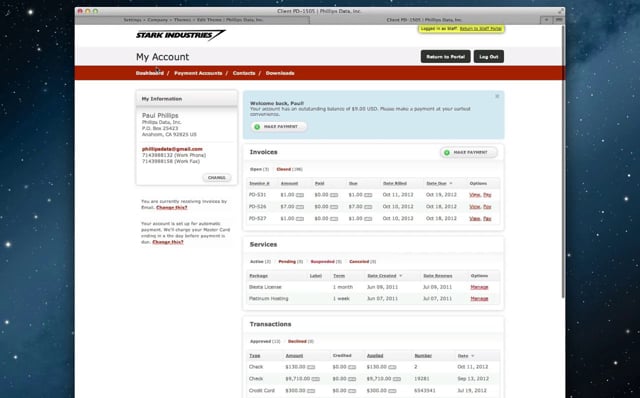This screenshot has height=398, width=640.
Task: View invoice PD-526
Action: pos(474,207)
